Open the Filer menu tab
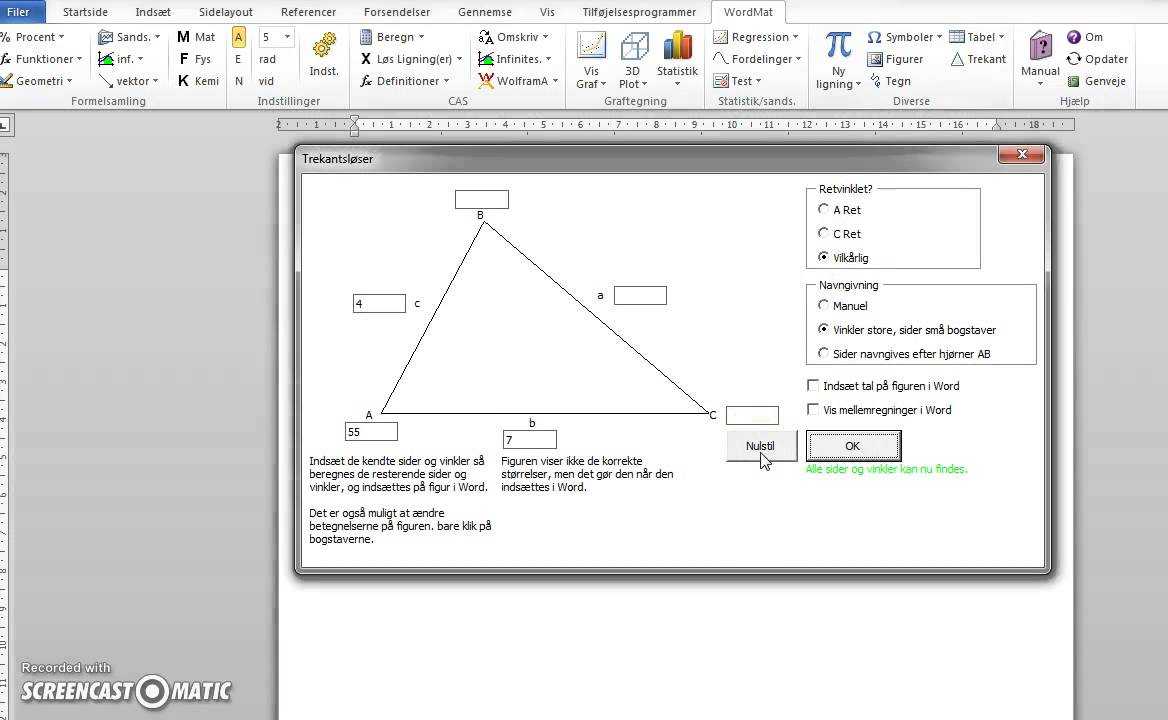Image resolution: width=1168 pixels, height=720 pixels. pyautogui.click(x=18, y=12)
